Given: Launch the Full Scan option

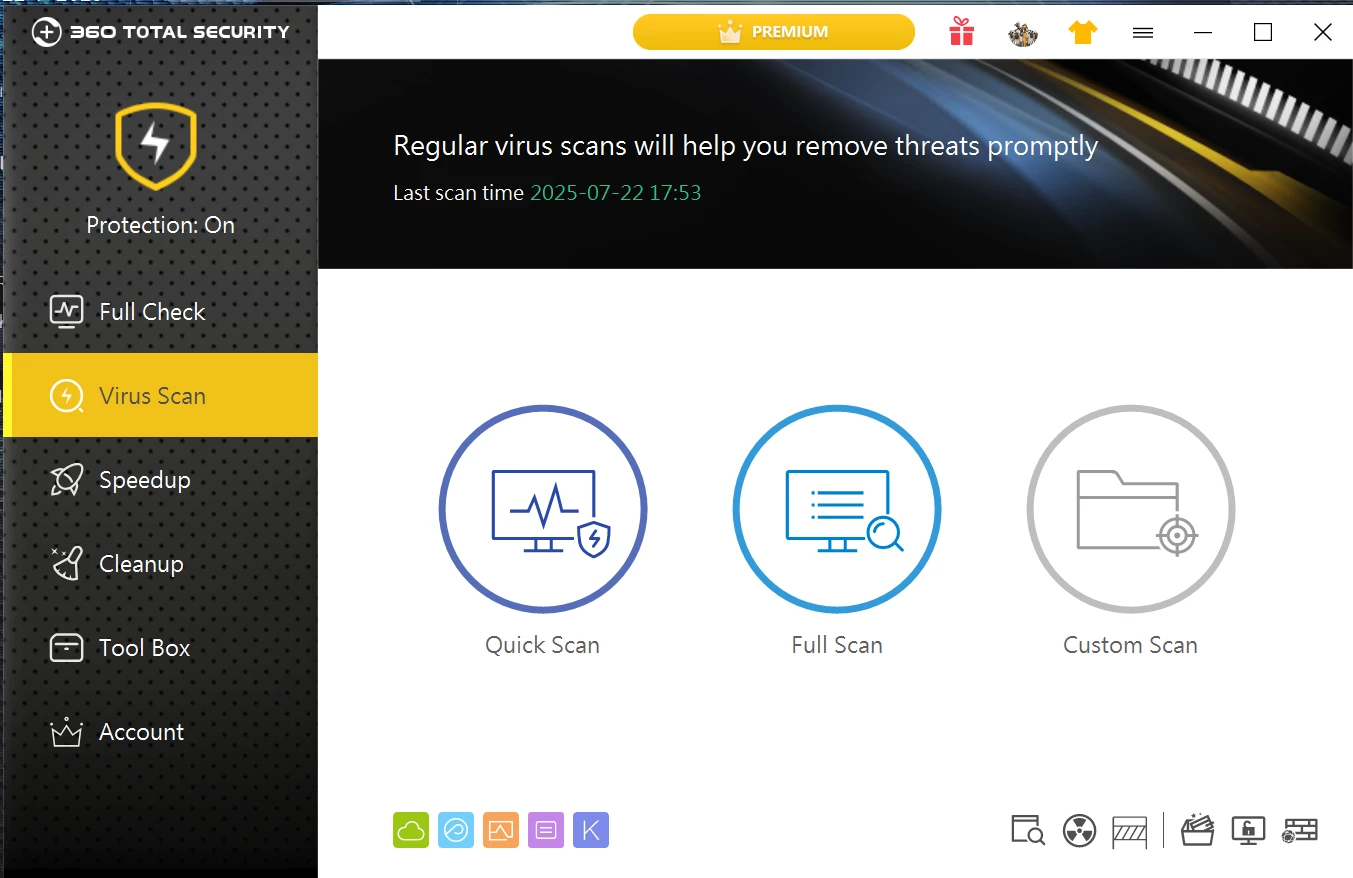Looking at the screenshot, I should pyautogui.click(x=837, y=509).
